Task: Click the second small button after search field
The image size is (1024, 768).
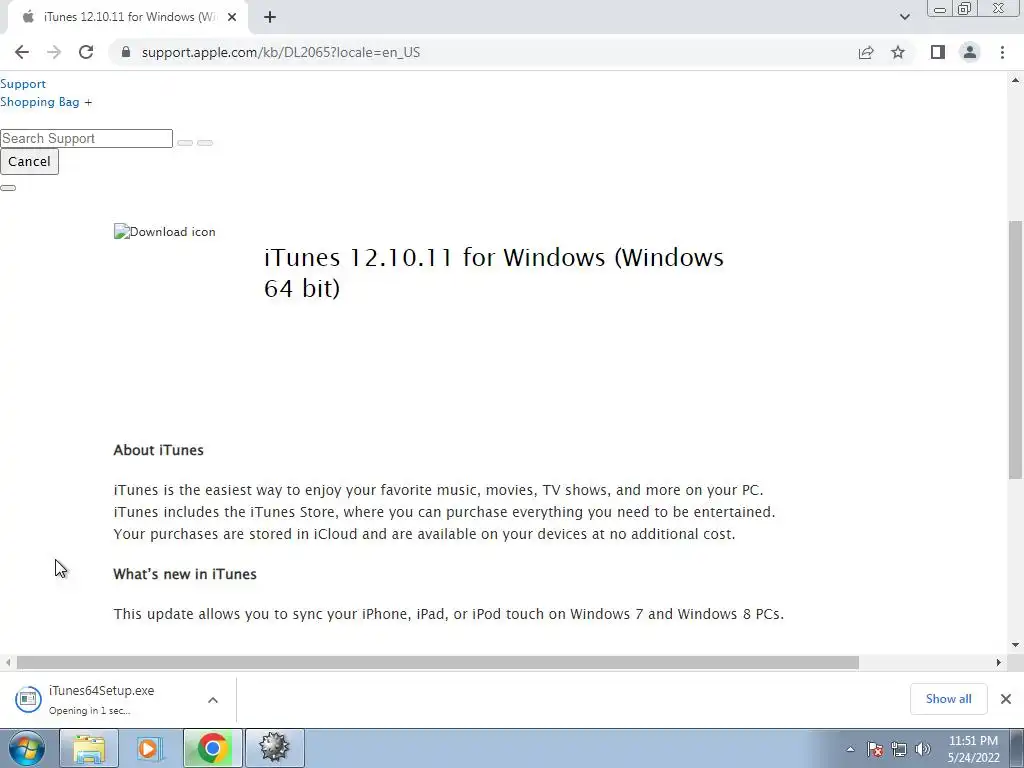Action: 205,142
